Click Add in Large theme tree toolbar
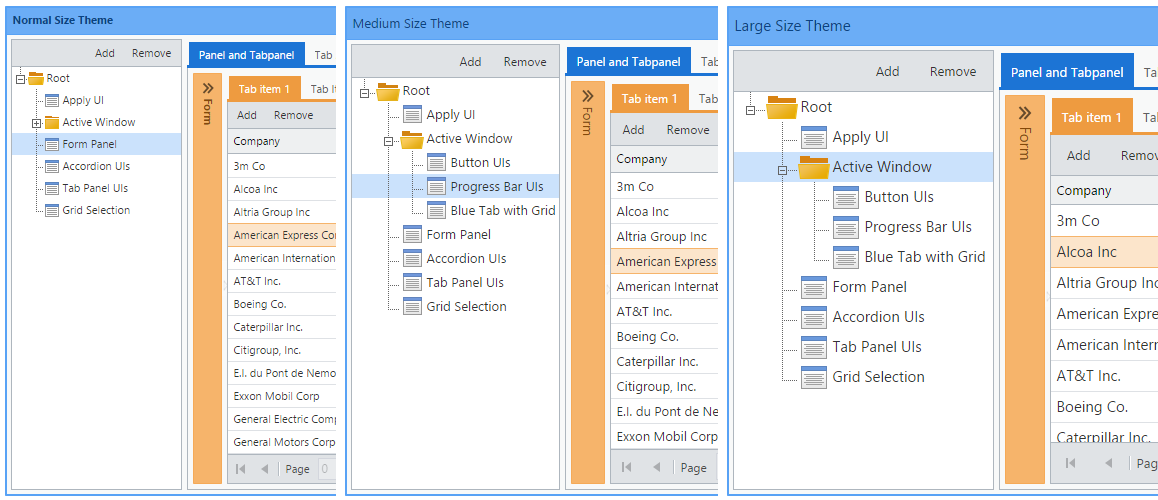This screenshot has height=500, width=1158. (x=887, y=72)
